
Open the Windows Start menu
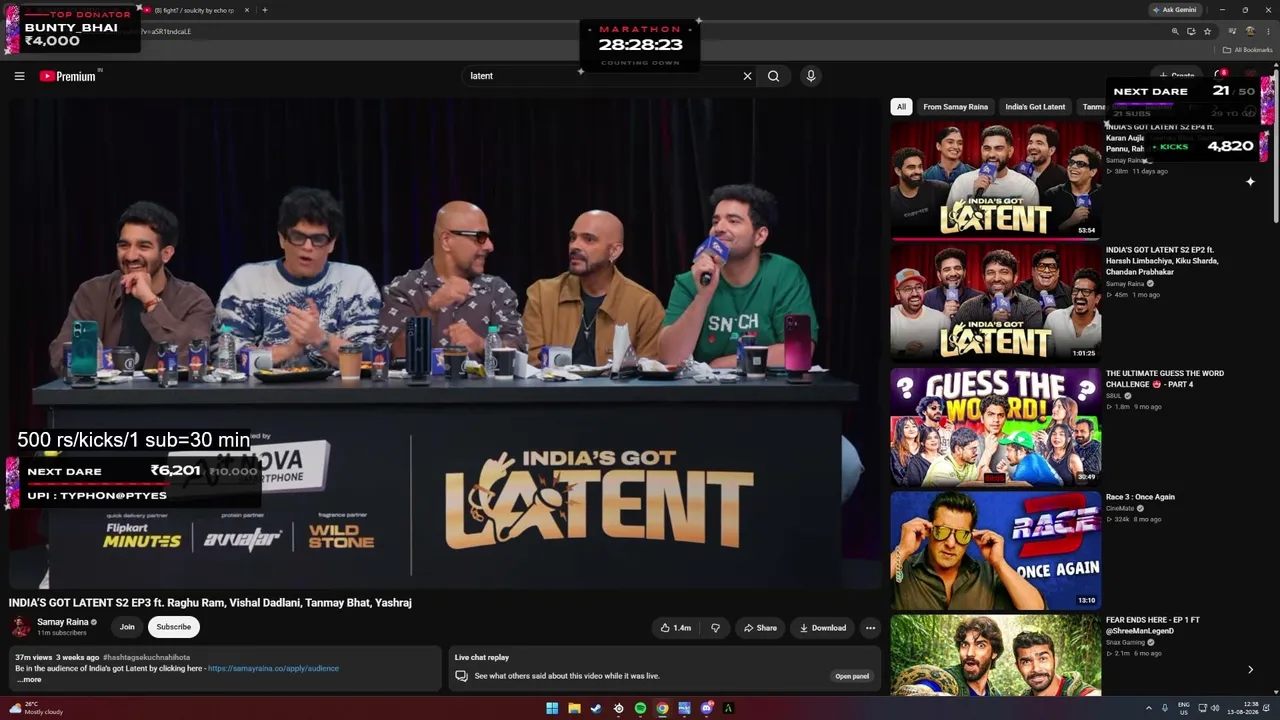[x=552, y=709]
